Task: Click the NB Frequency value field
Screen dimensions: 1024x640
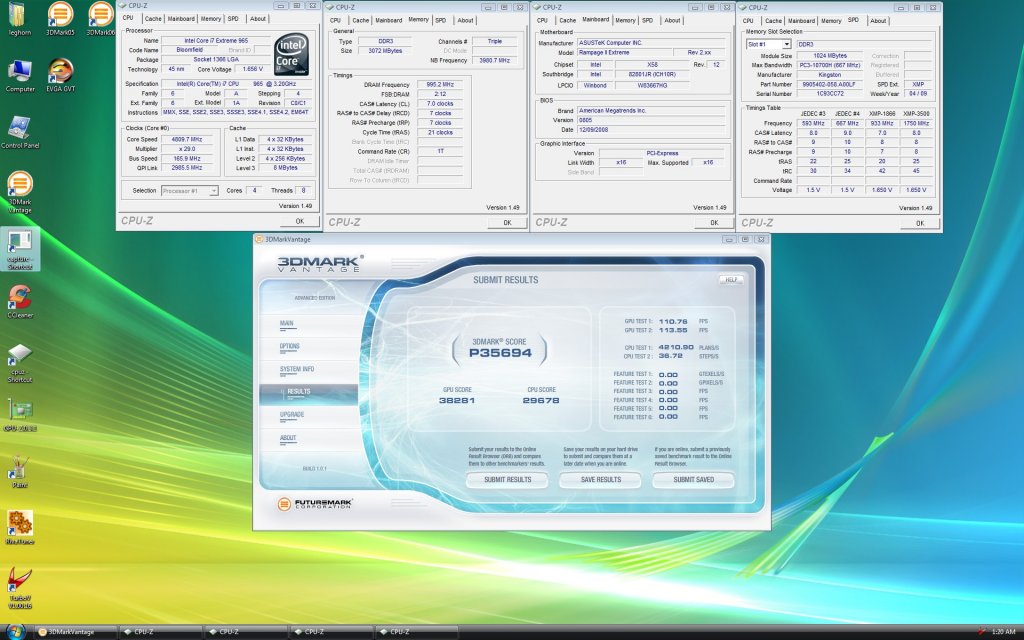Action: pos(495,60)
